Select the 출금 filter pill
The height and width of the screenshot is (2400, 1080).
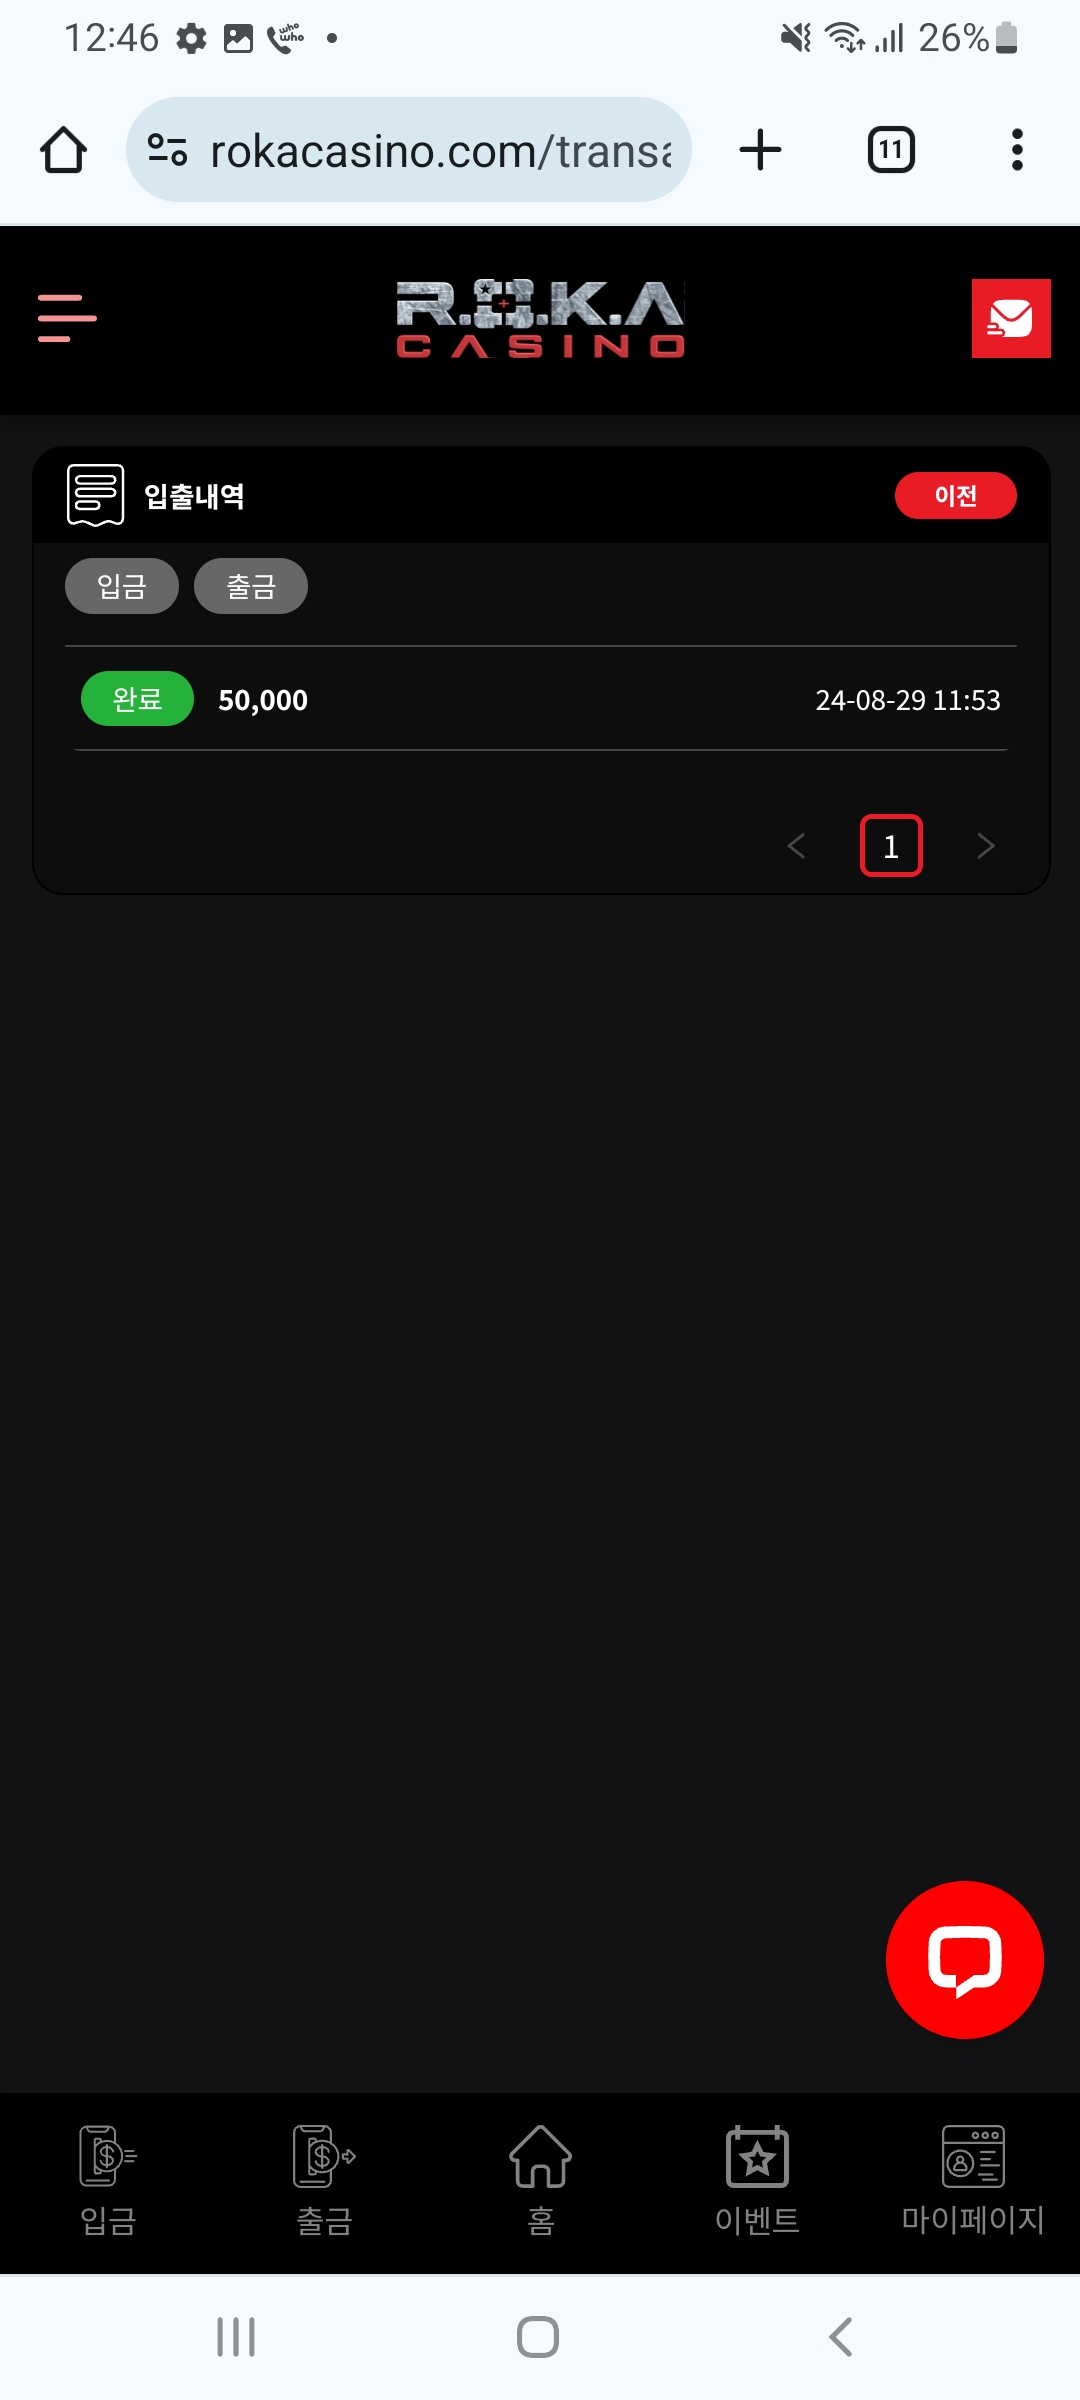(x=251, y=586)
